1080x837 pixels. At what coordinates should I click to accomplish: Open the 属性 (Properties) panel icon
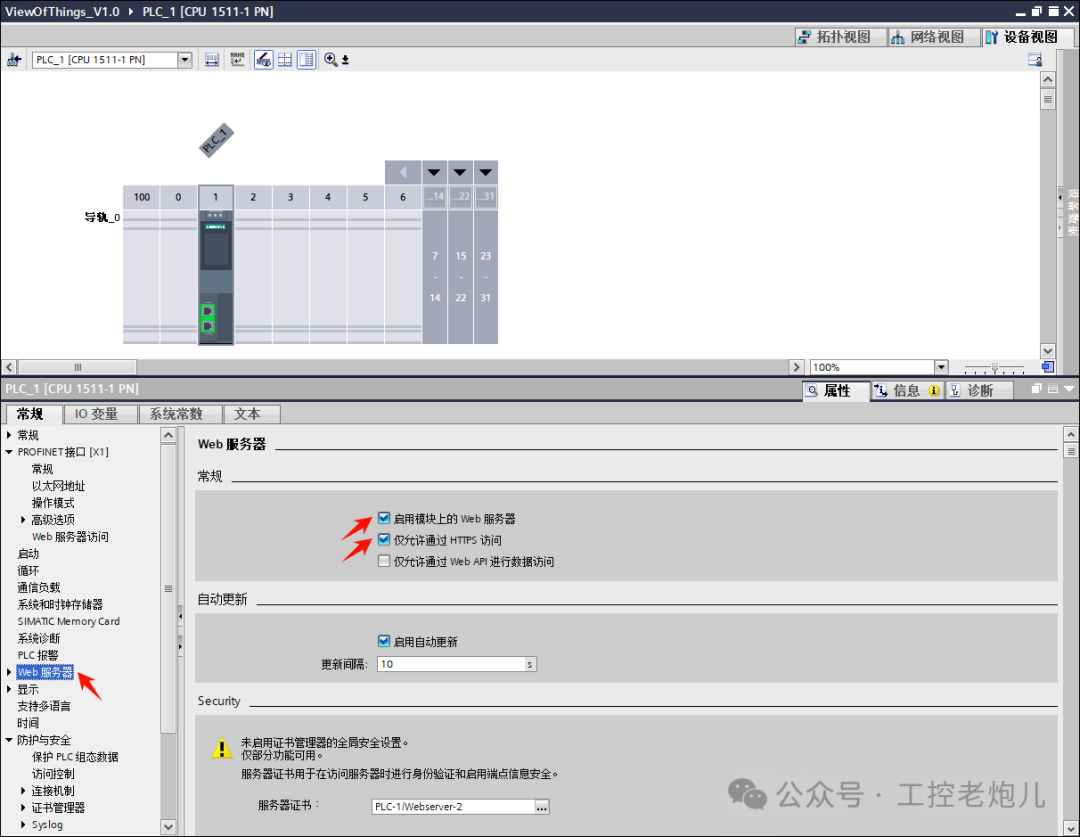835,390
